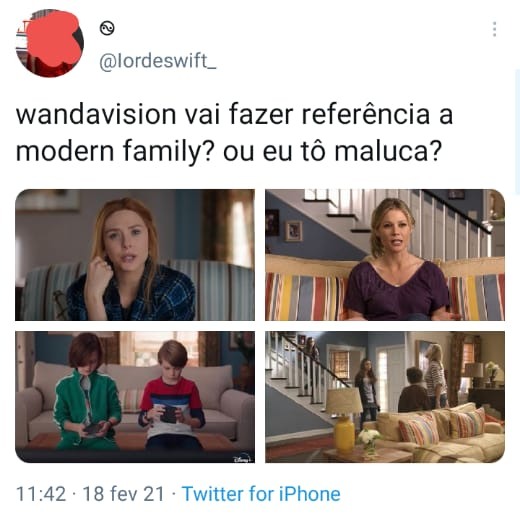Click the light blue scrollbar at right edge

(517, 132)
